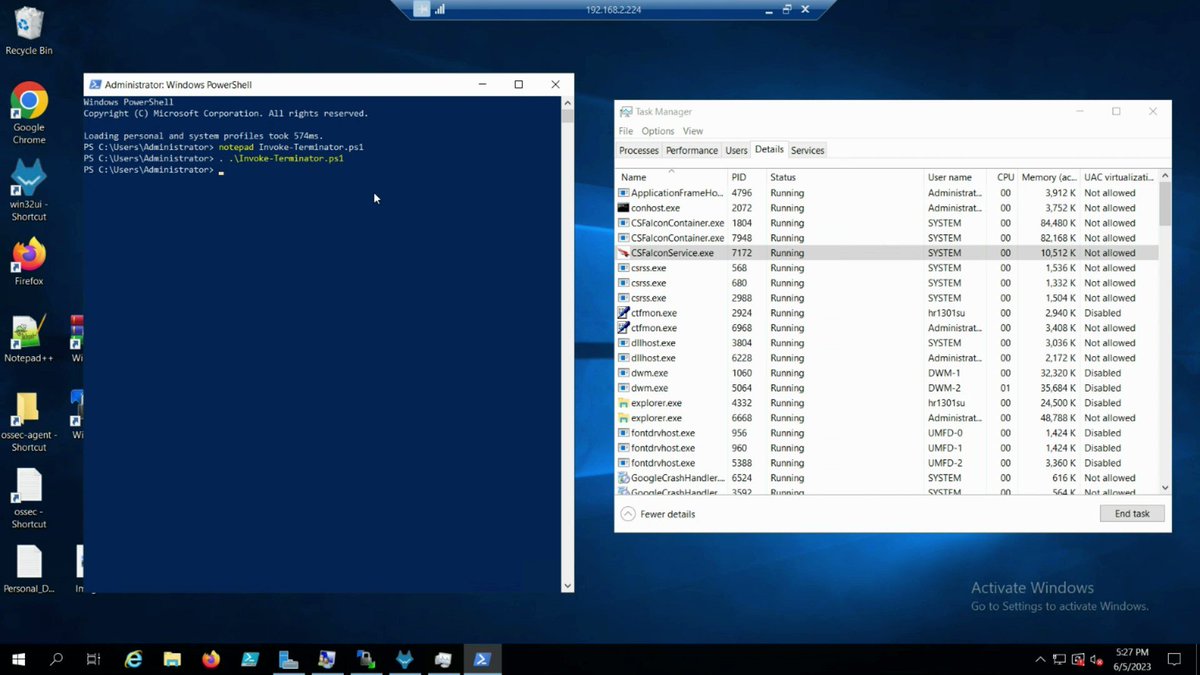
Task: Launch Internet Explorer from the taskbar
Action: (x=133, y=659)
